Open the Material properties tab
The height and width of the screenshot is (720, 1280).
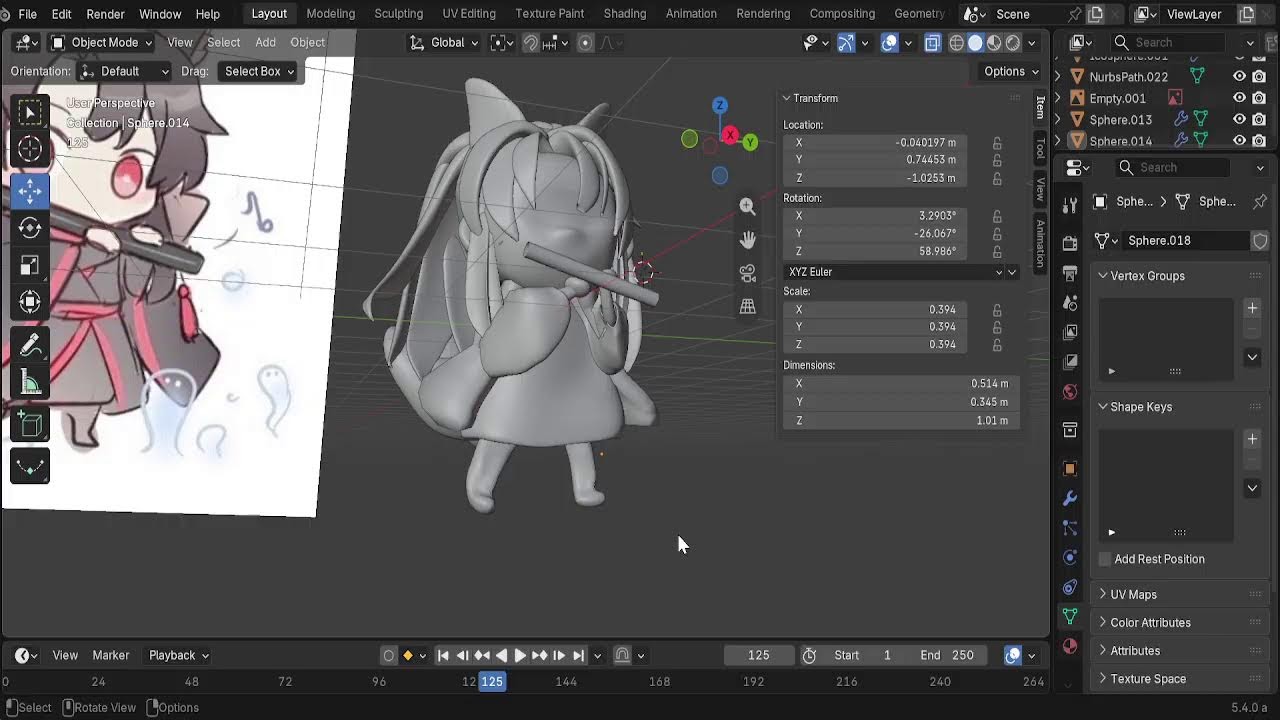pyautogui.click(x=1070, y=646)
